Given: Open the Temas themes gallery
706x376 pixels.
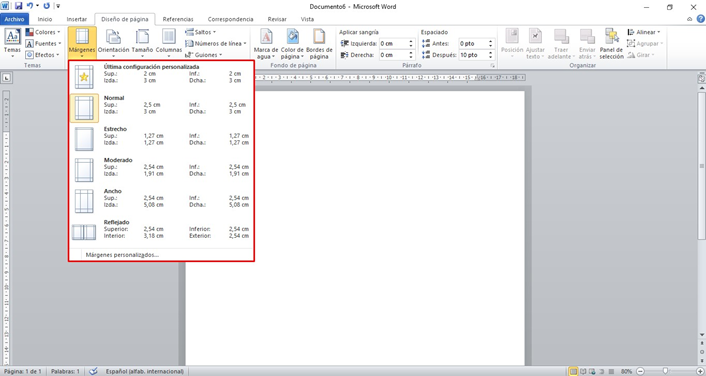Looking at the screenshot, I should point(12,43).
